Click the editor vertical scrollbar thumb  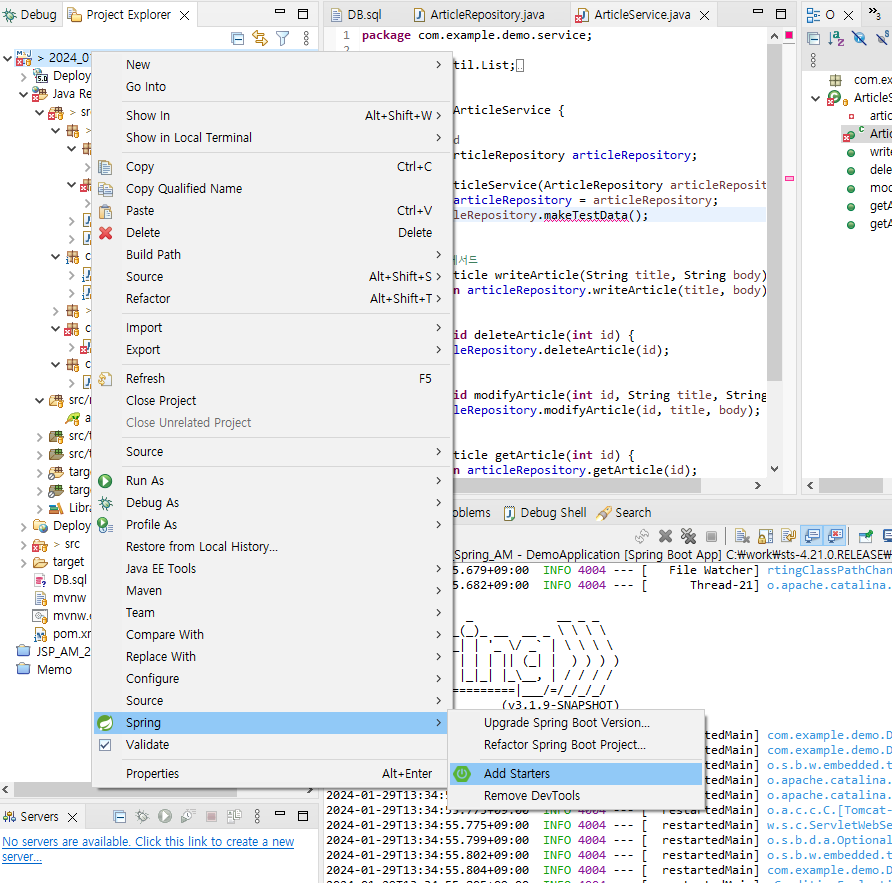click(774, 212)
